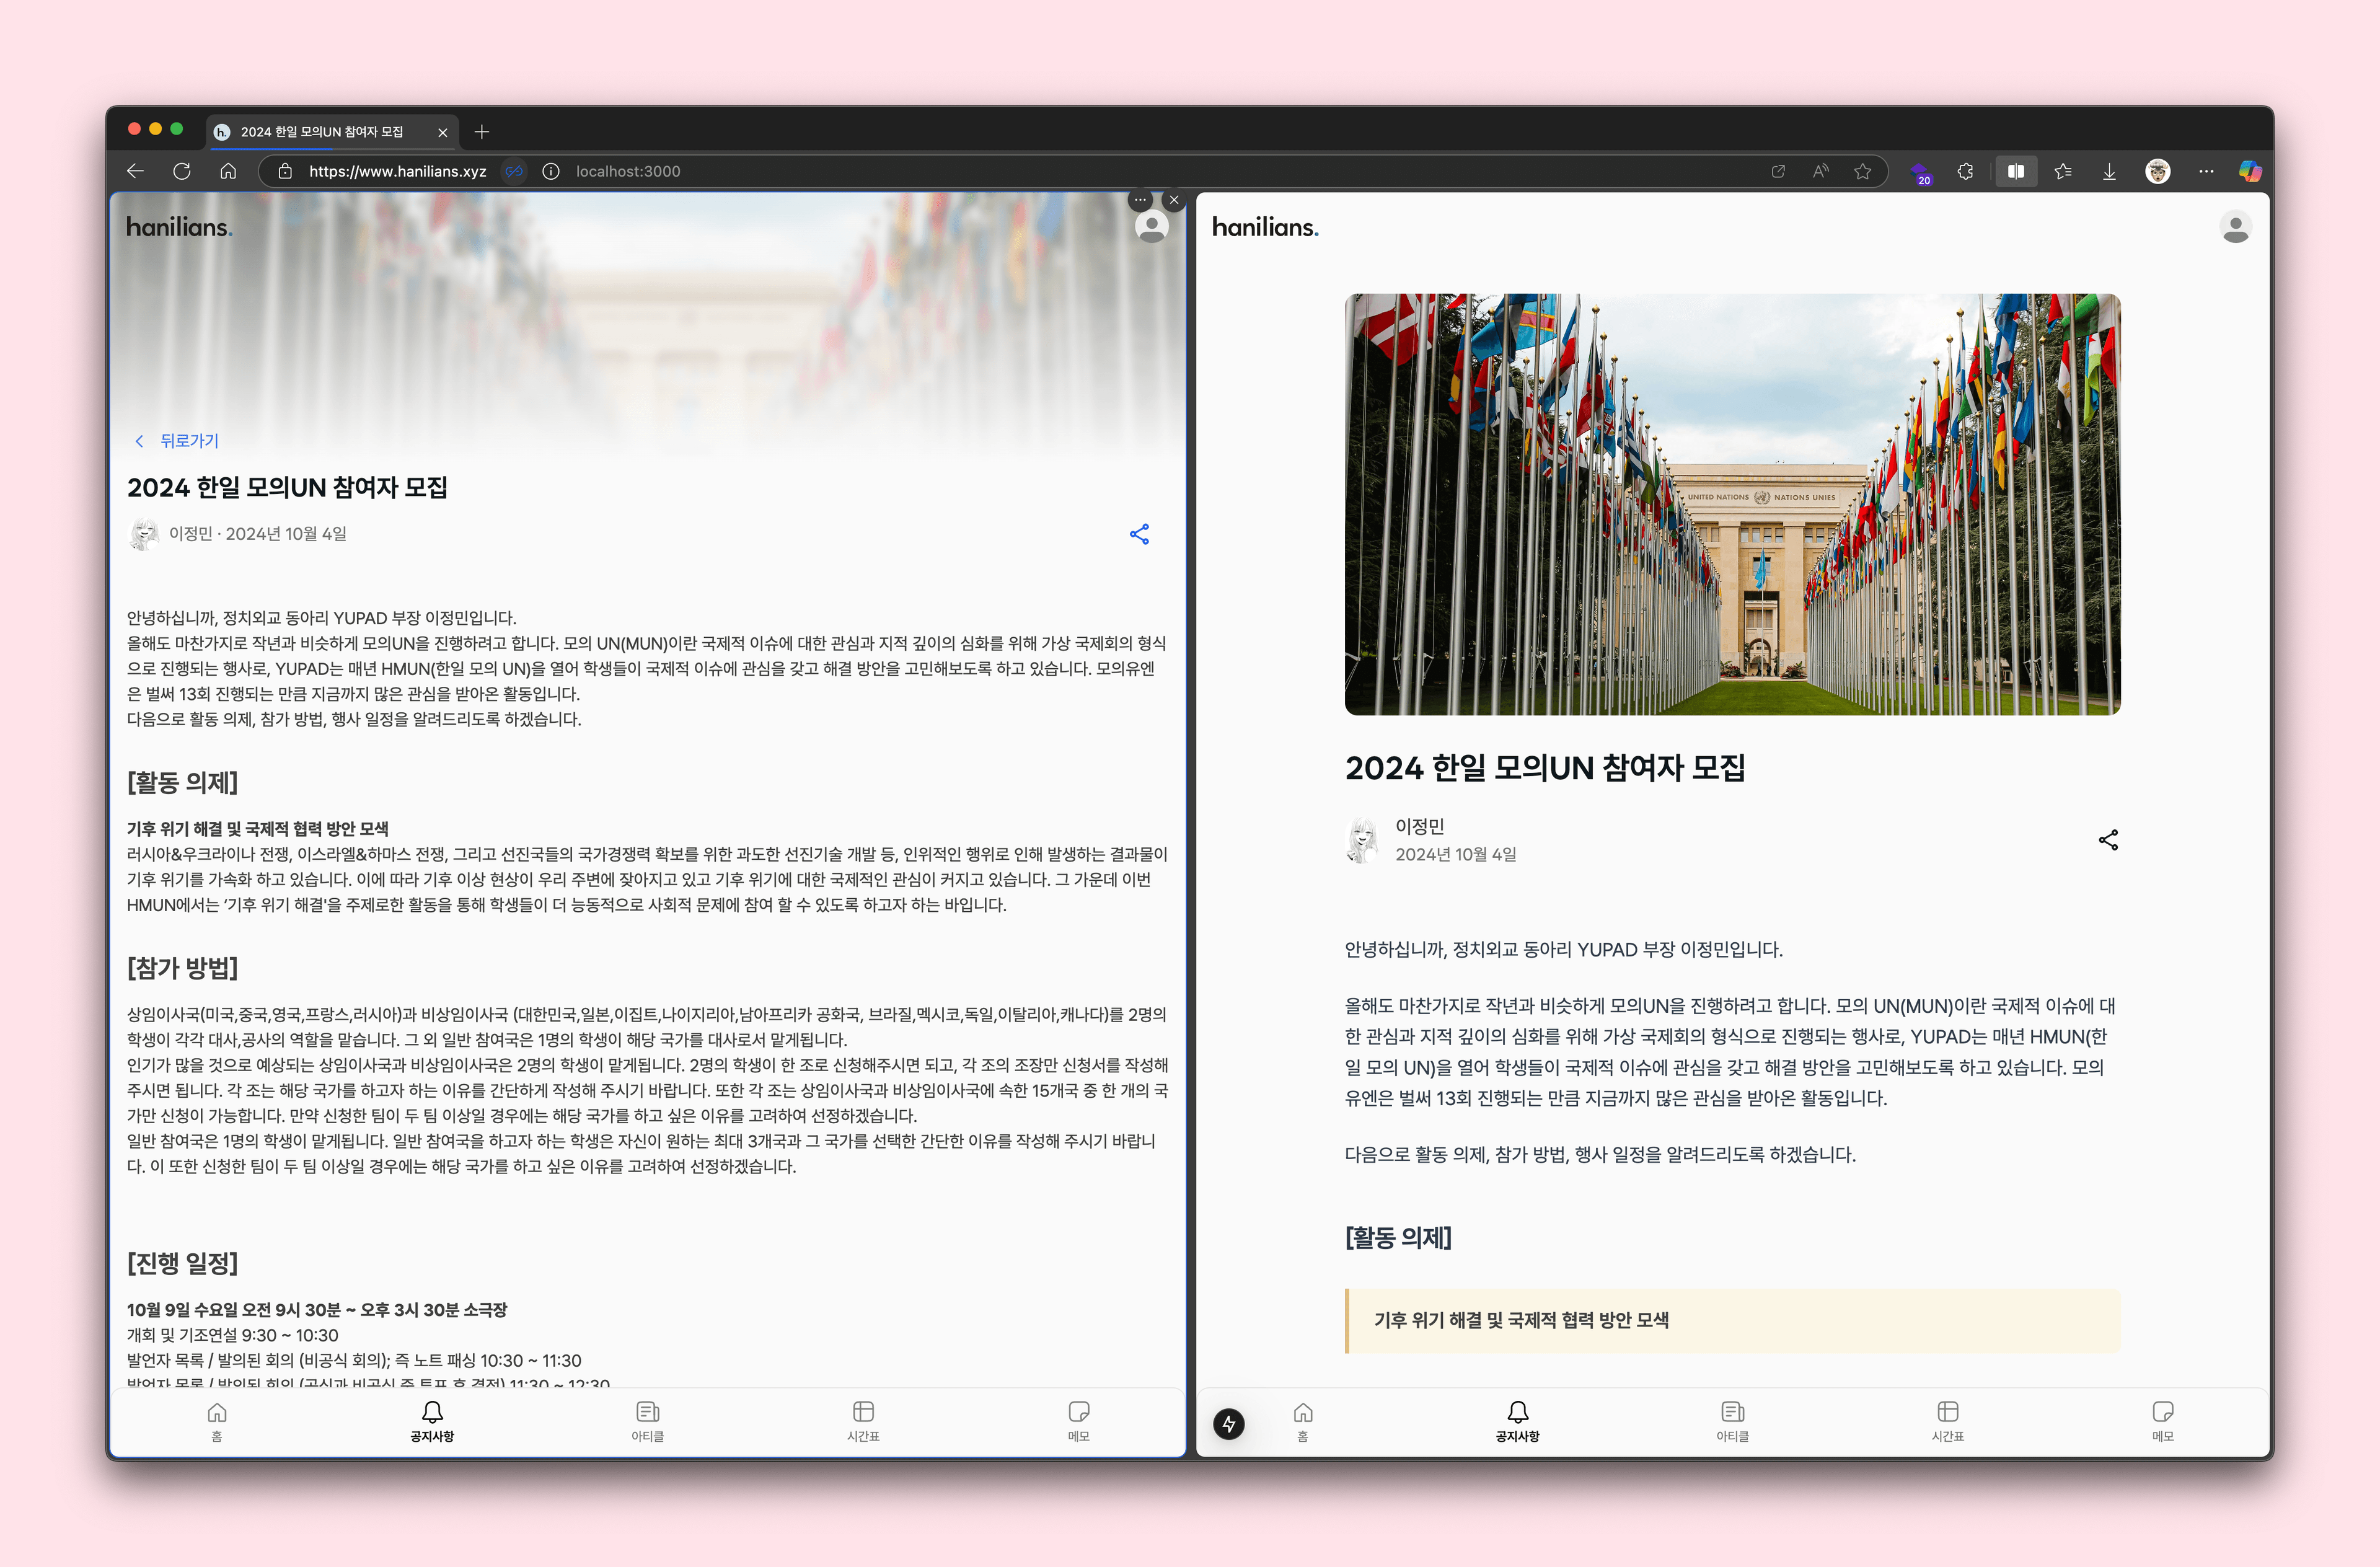The height and width of the screenshot is (1567, 2380).
Task: Close the left split pane
Action: 1174,200
